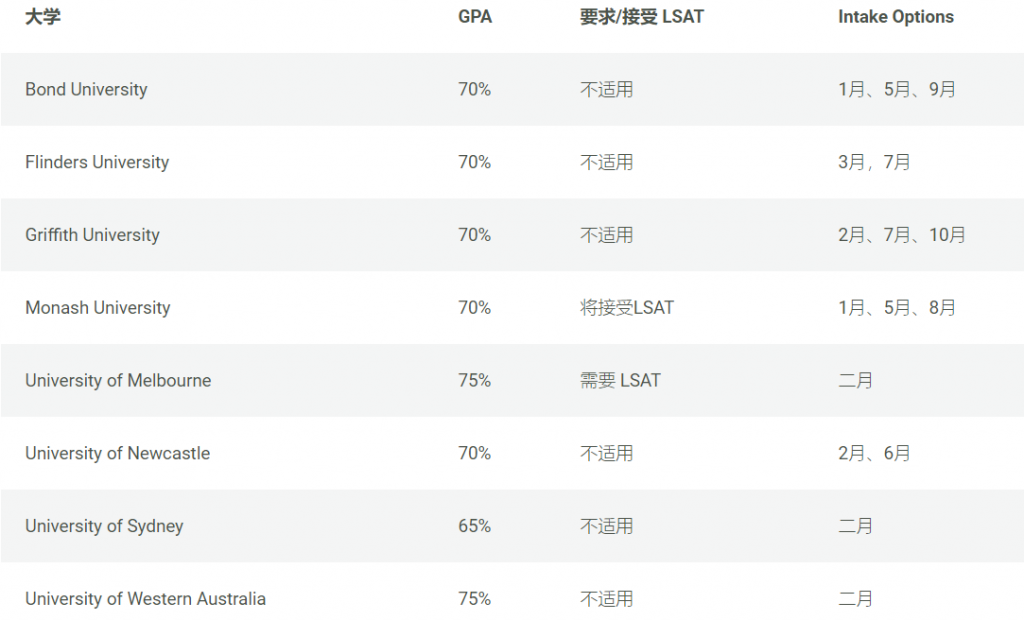Click the Intake Options column header
The image size is (1024, 620).
[x=895, y=17]
